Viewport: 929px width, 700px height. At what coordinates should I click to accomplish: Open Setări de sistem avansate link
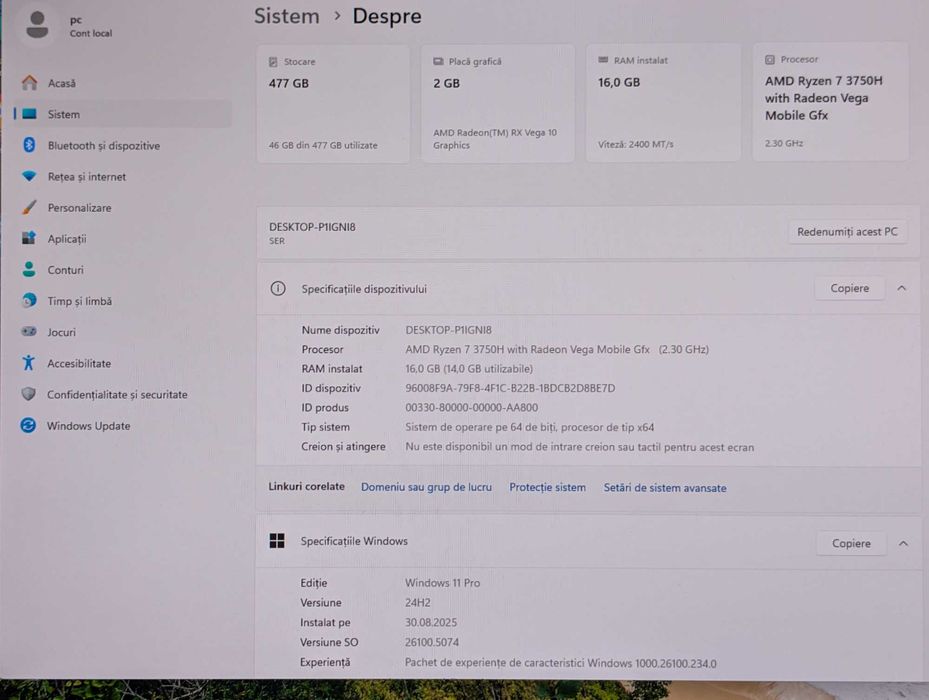point(665,488)
